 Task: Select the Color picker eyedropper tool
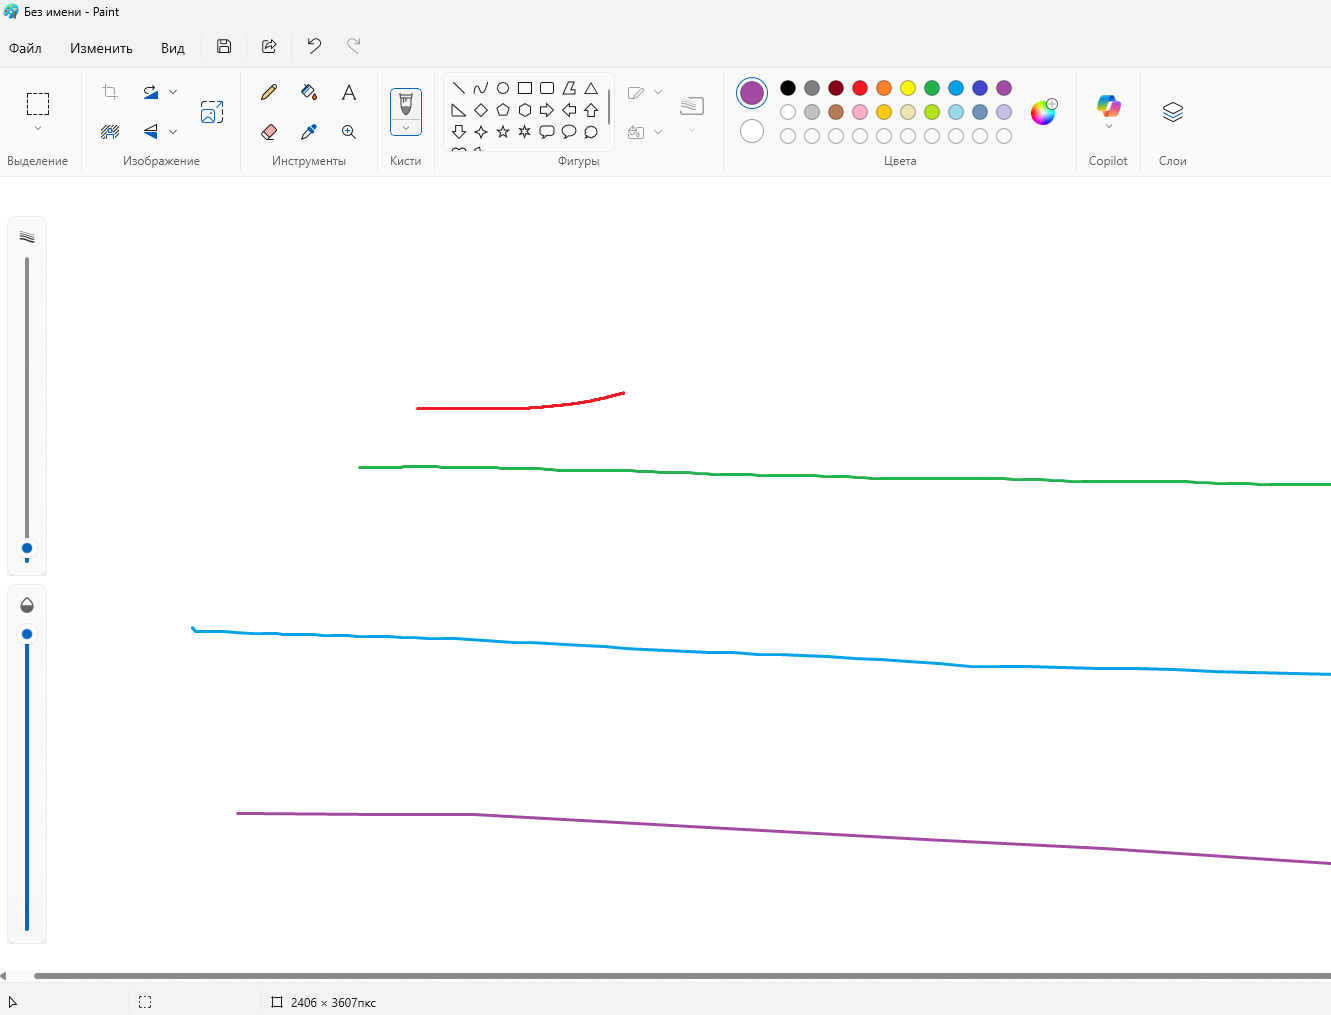click(309, 132)
